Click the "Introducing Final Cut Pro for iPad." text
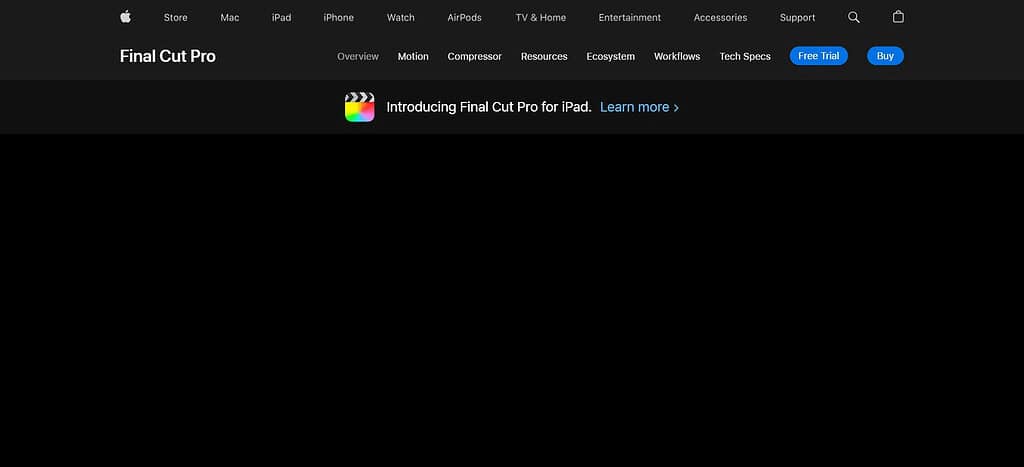This screenshot has width=1024, height=467. (489, 107)
